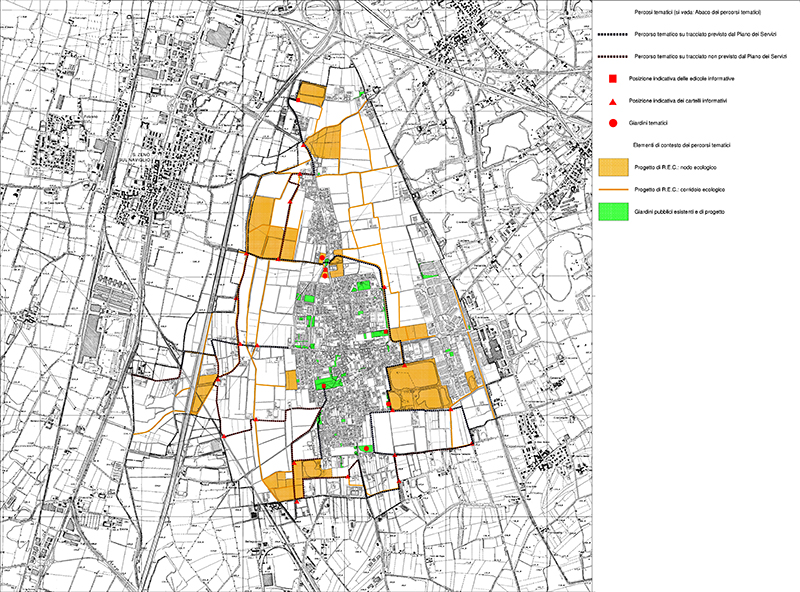The height and width of the screenshot is (592, 800).
Task: Click the red circle symbol in the legend
Action: 611,123
